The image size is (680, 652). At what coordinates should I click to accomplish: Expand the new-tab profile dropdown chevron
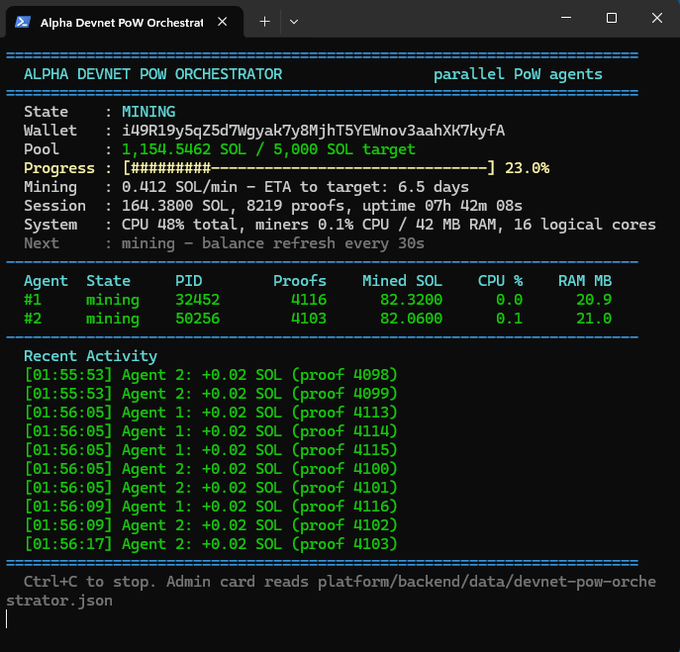tap(294, 22)
